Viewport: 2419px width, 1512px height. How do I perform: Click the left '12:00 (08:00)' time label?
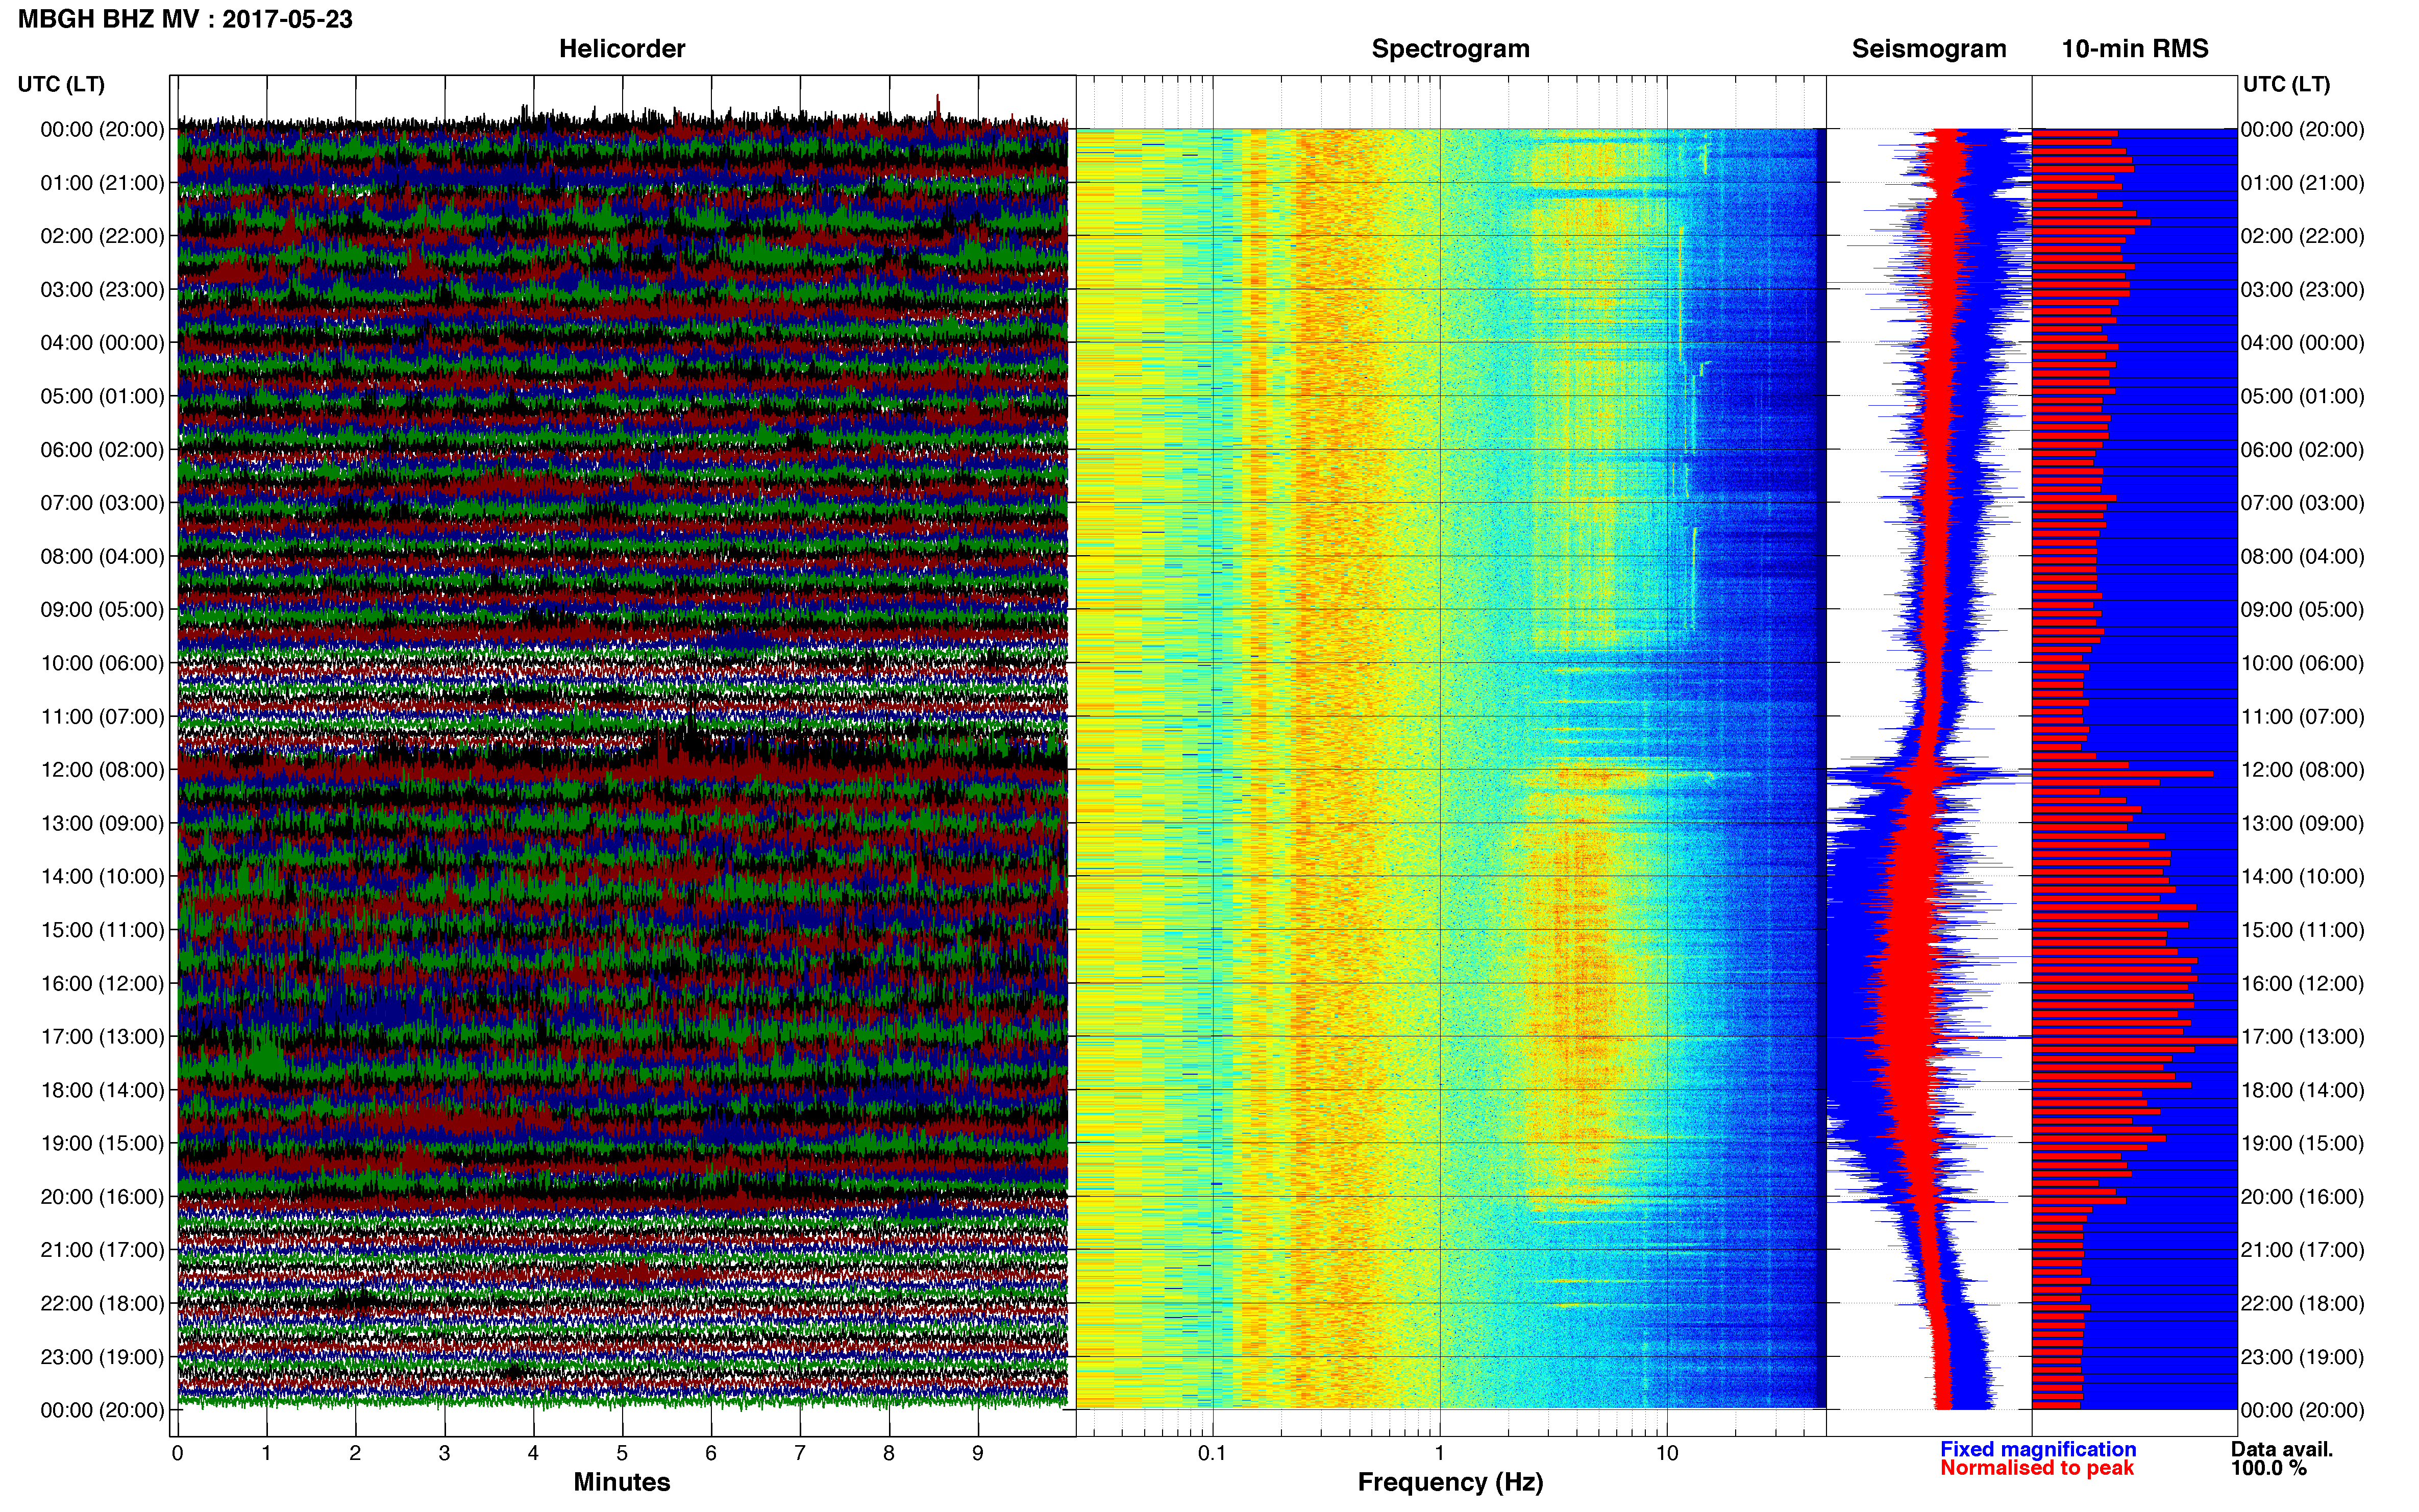click(x=102, y=770)
